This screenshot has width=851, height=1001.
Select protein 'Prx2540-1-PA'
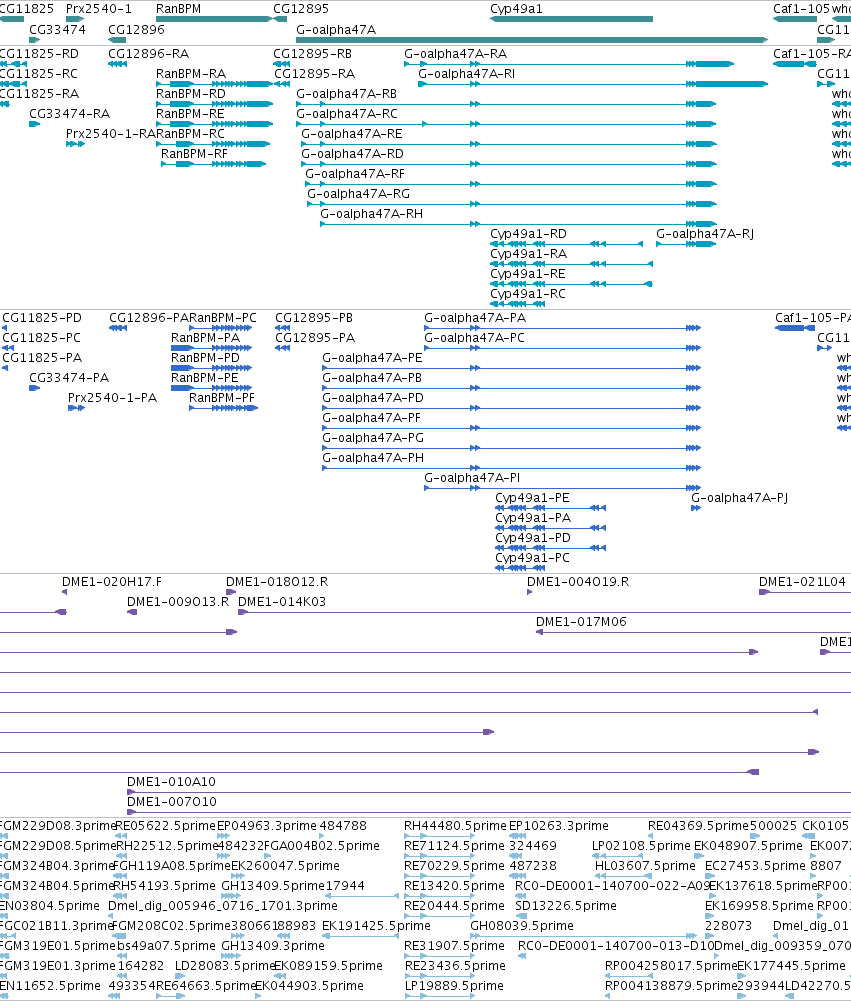112,398
